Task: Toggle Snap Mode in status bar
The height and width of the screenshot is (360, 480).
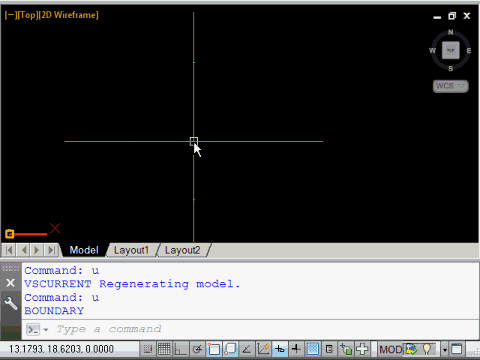Action: coord(148,349)
